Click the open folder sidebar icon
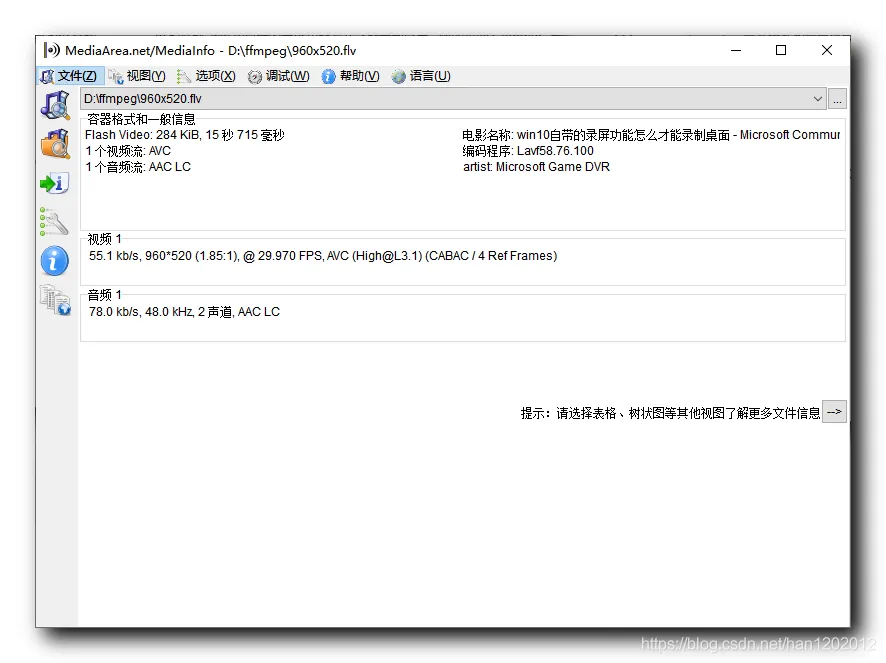The height and width of the screenshot is (663, 886). pos(55,144)
